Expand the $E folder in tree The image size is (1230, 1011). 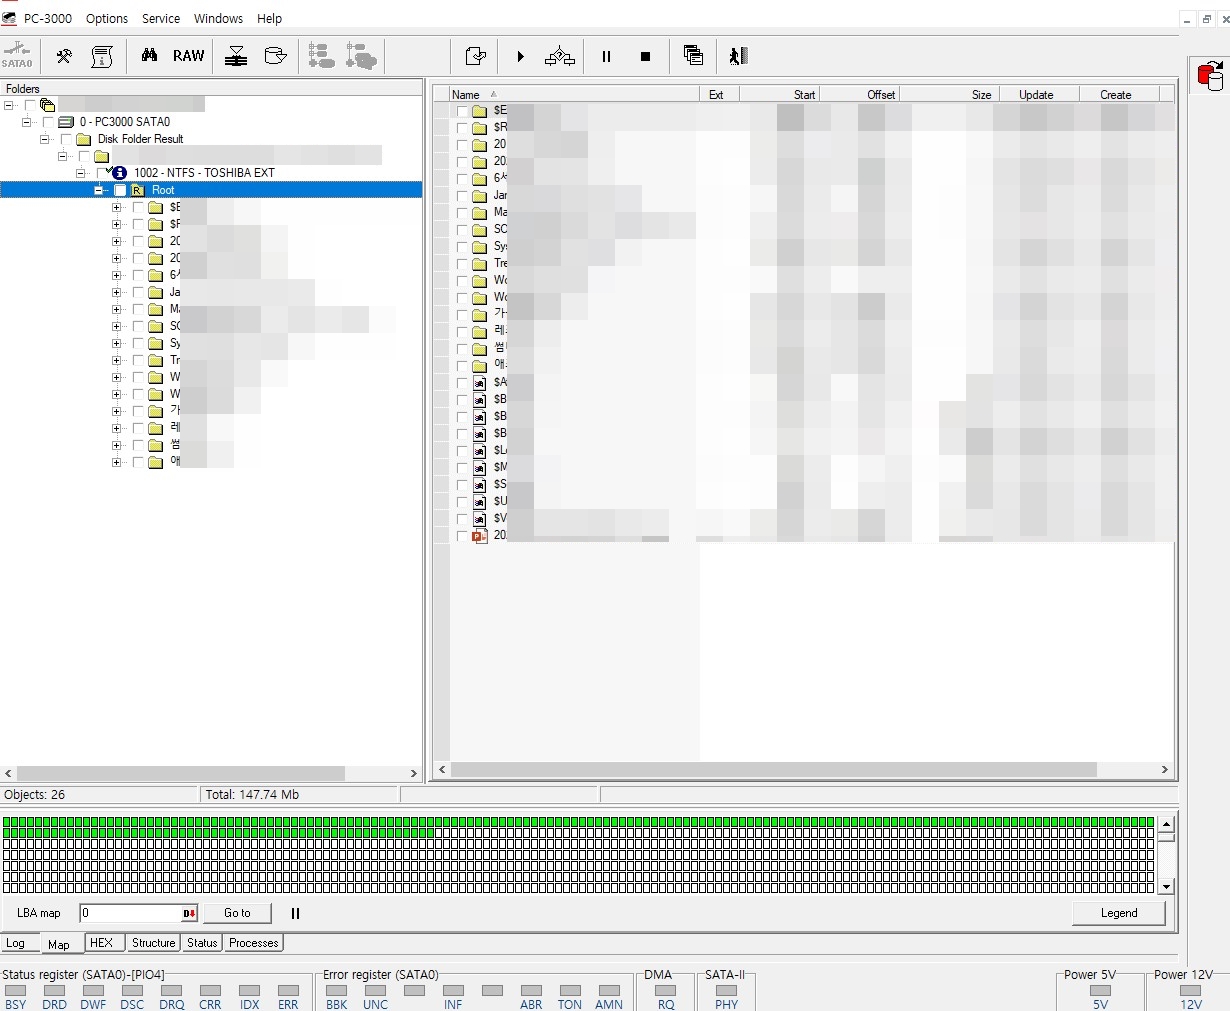click(117, 208)
